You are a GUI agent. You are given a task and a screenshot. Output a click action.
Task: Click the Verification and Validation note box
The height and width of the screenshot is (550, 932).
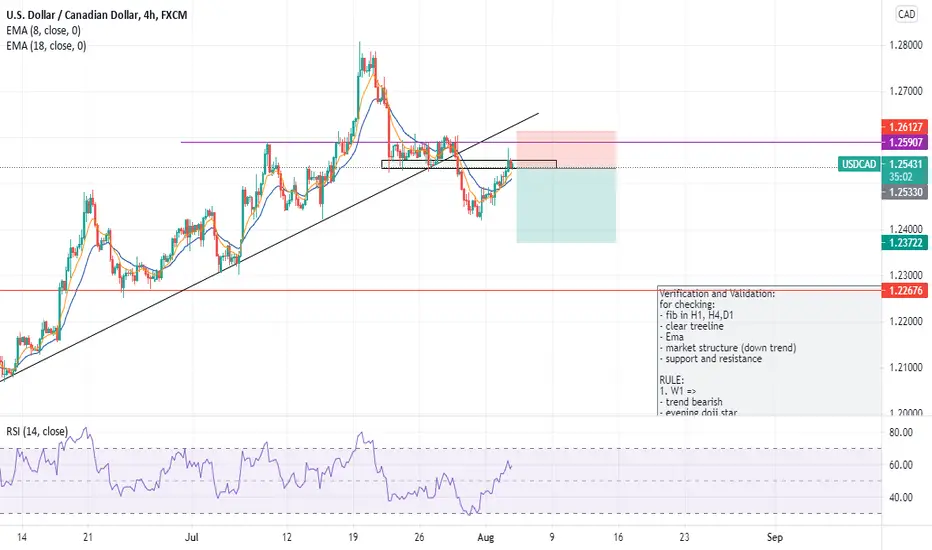click(x=769, y=351)
